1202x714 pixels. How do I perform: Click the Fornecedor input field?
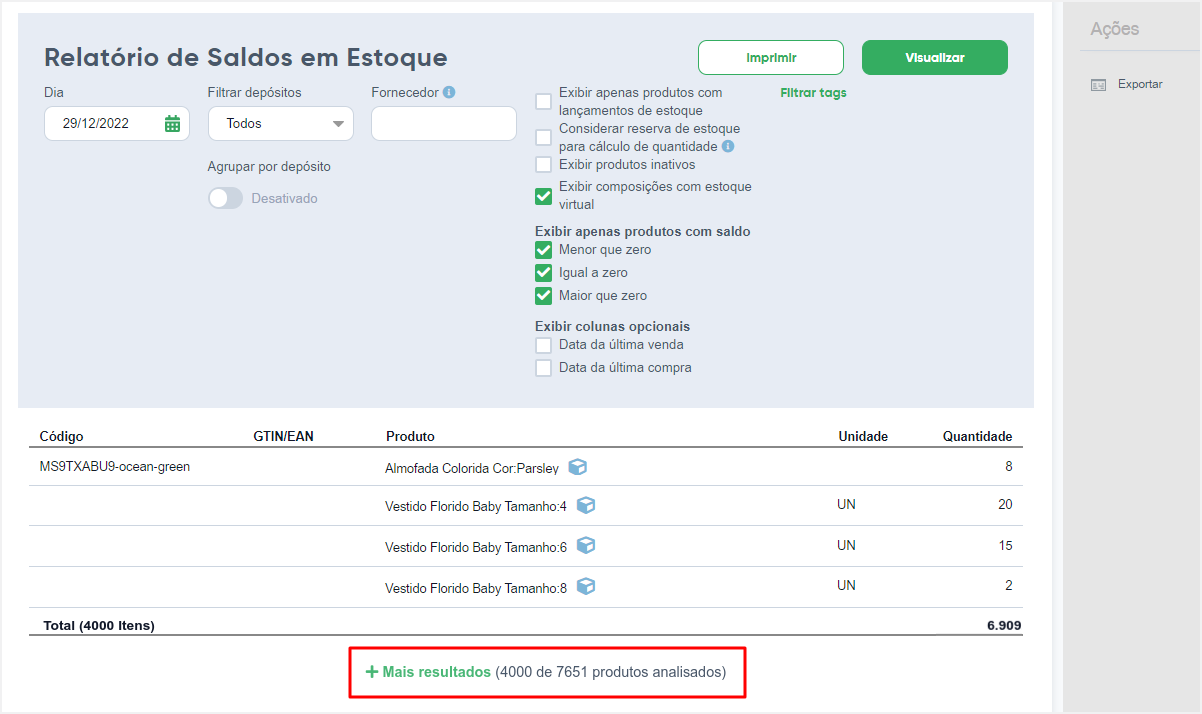pos(444,123)
